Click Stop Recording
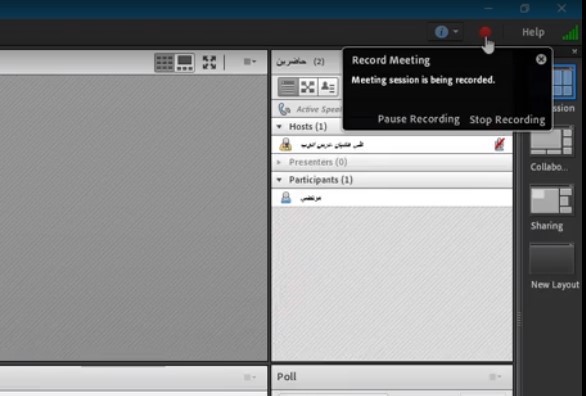Viewport: 586px width, 396px height. click(507, 120)
